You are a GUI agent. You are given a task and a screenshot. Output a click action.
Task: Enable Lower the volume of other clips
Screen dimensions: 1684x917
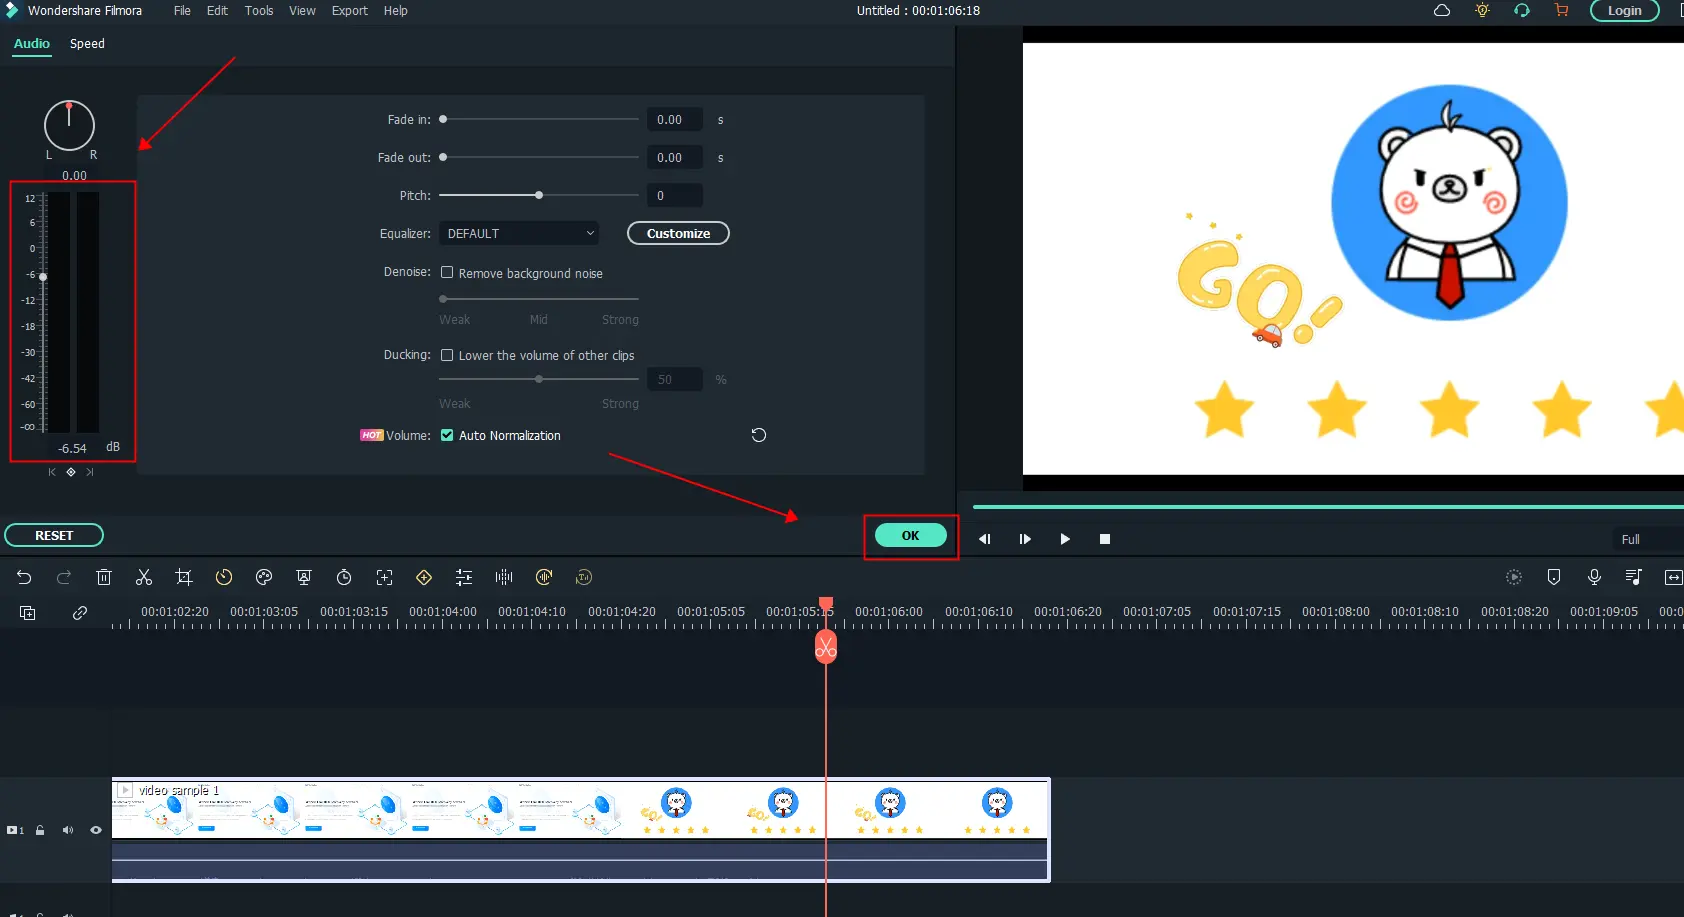point(447,355)
